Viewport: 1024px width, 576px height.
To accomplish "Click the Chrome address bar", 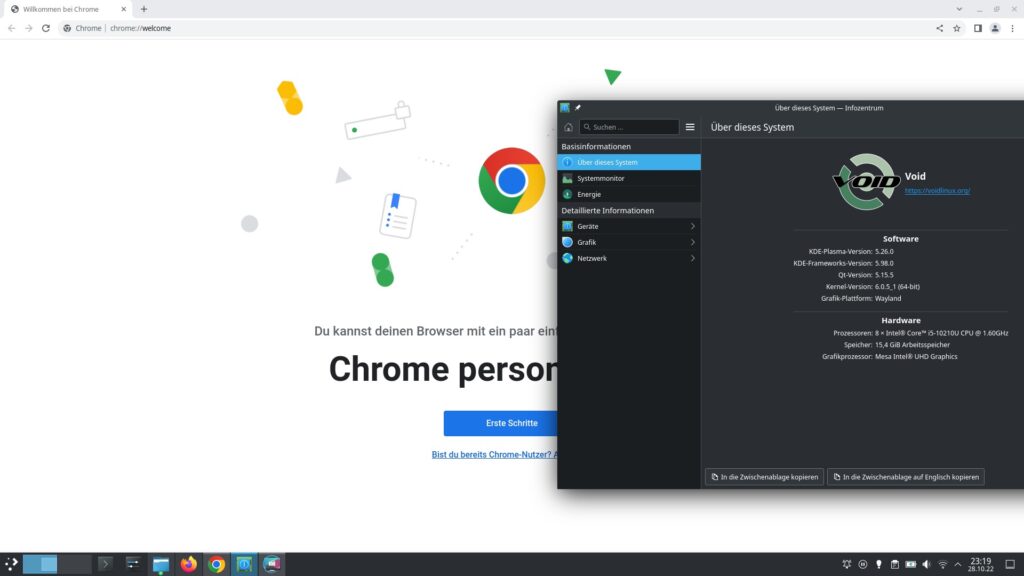I will click(496, 28).
